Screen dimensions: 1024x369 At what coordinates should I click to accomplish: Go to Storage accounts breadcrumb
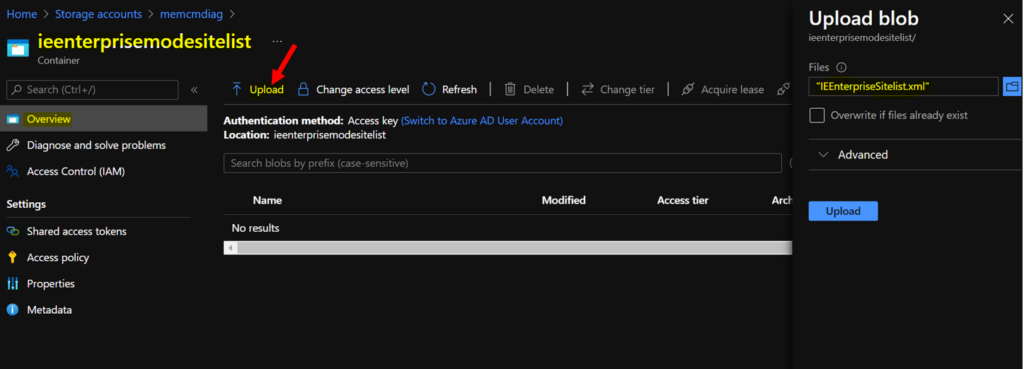(x=98, y=14)
